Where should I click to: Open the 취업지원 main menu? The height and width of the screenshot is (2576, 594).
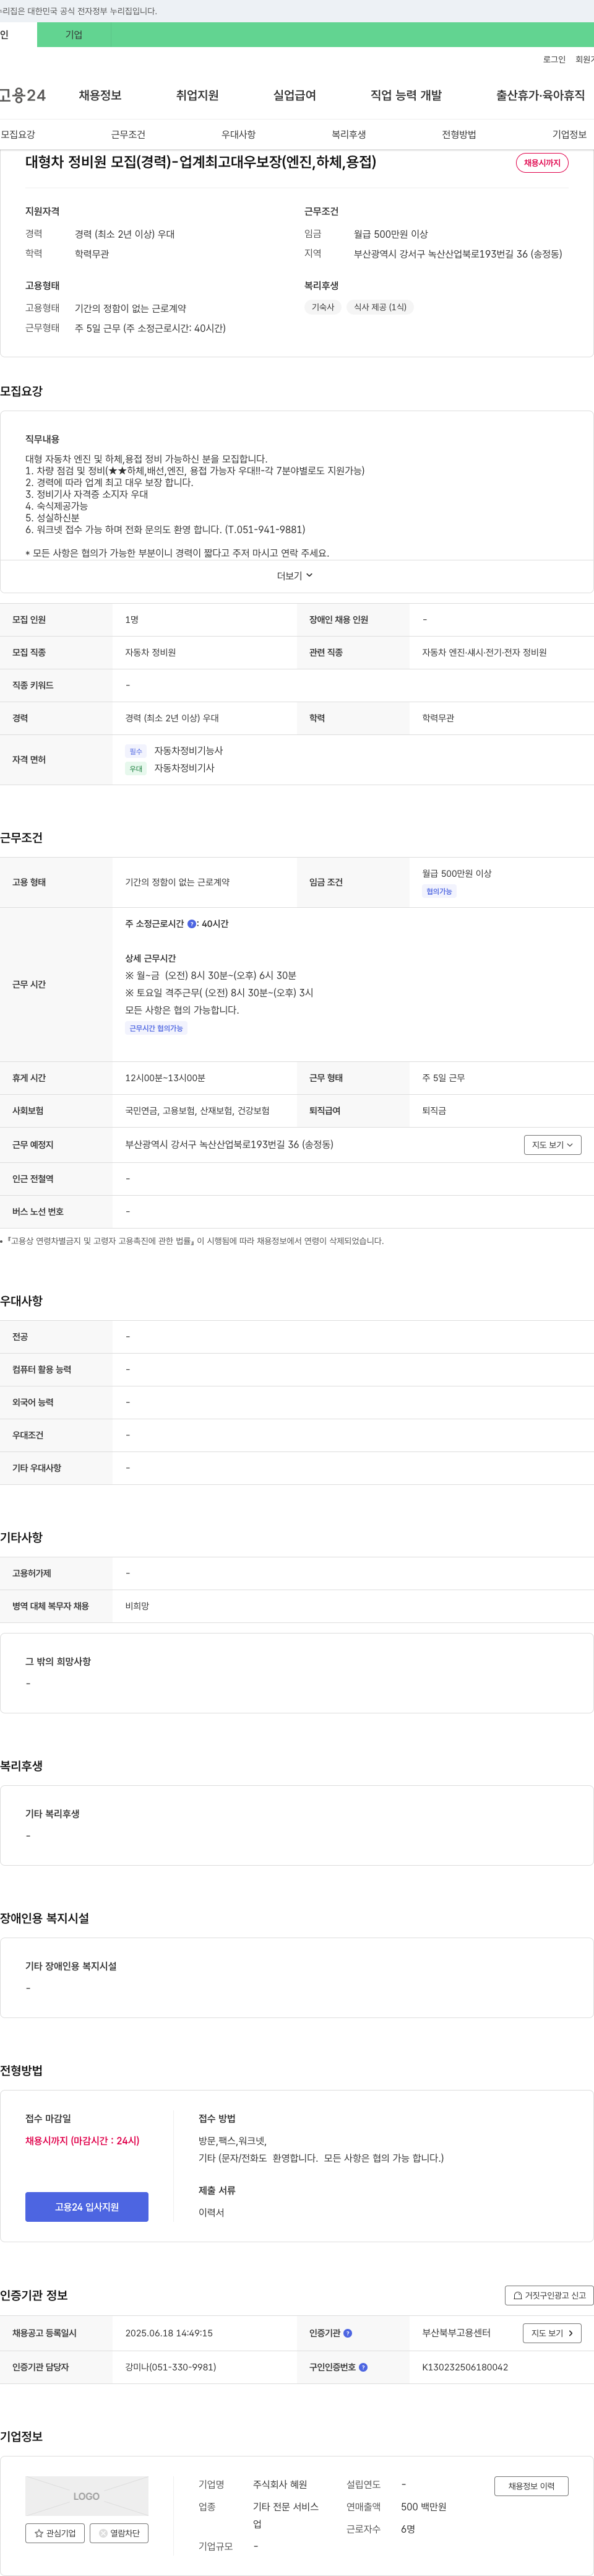coord(197,95)
